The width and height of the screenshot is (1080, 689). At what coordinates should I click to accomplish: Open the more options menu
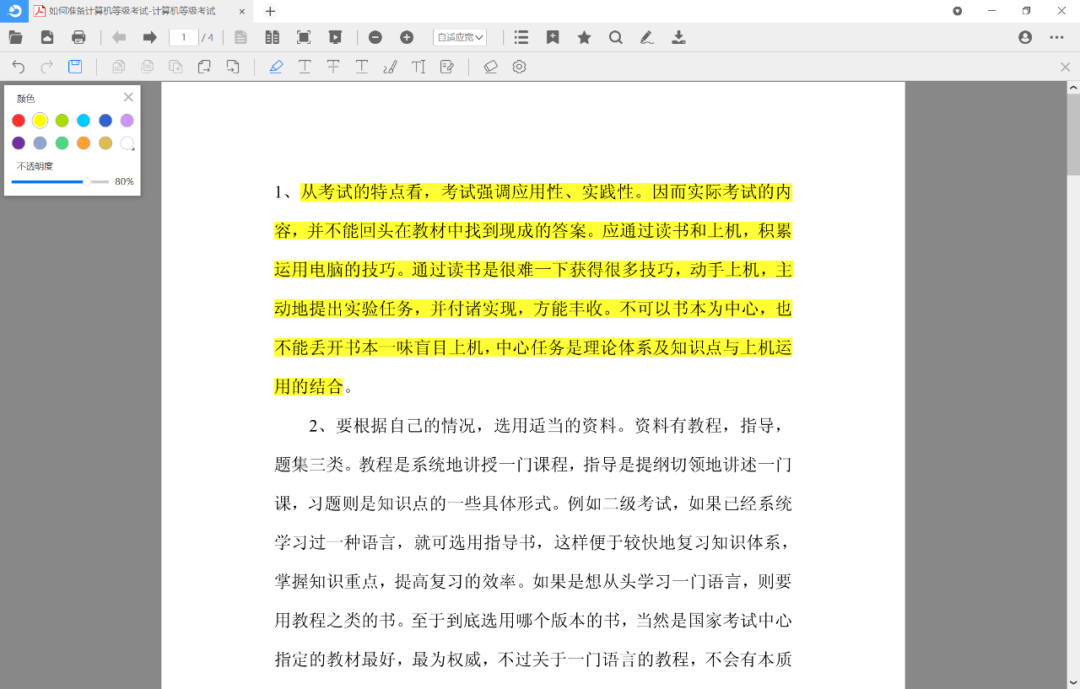point(1056,37)
